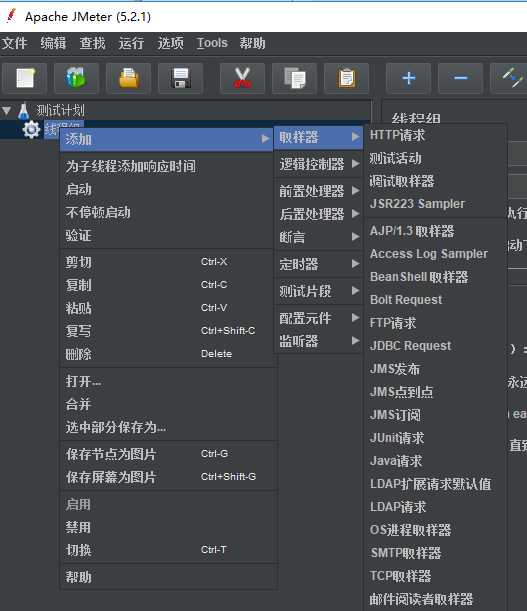This screenshot has height=611, width=527.
Task: Click the New test plan toolbar icon
Action: pyautogui.click(x=25, y=78)
